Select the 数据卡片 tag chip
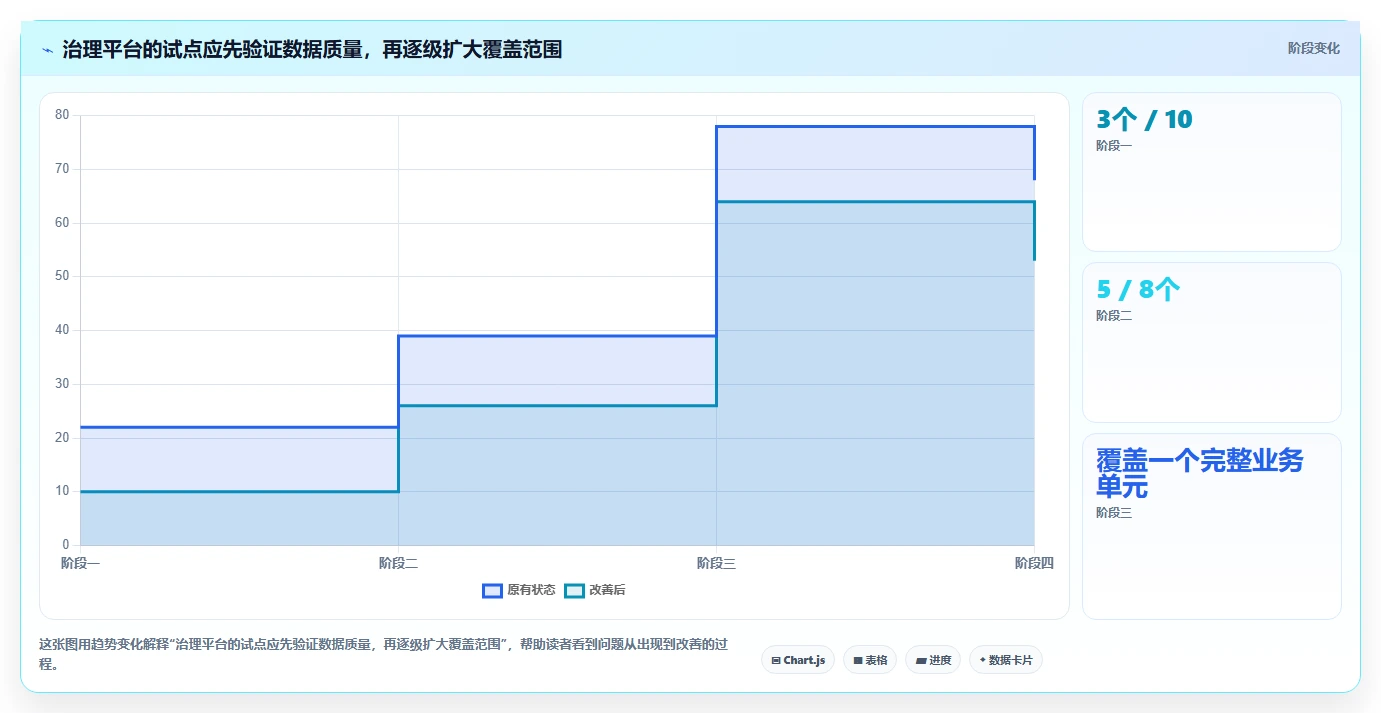The image size is (1381, 713). tap(1006, 660)
